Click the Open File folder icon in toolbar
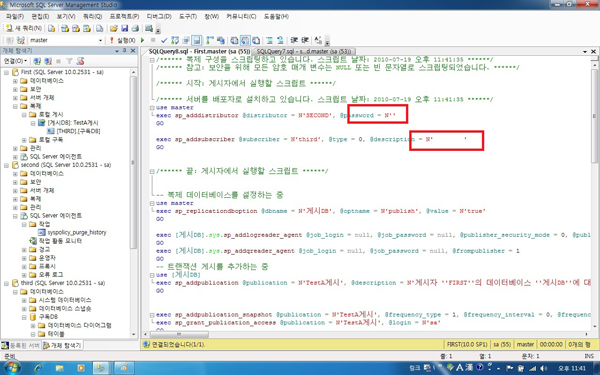600x375 pixels. coord(114,28)
